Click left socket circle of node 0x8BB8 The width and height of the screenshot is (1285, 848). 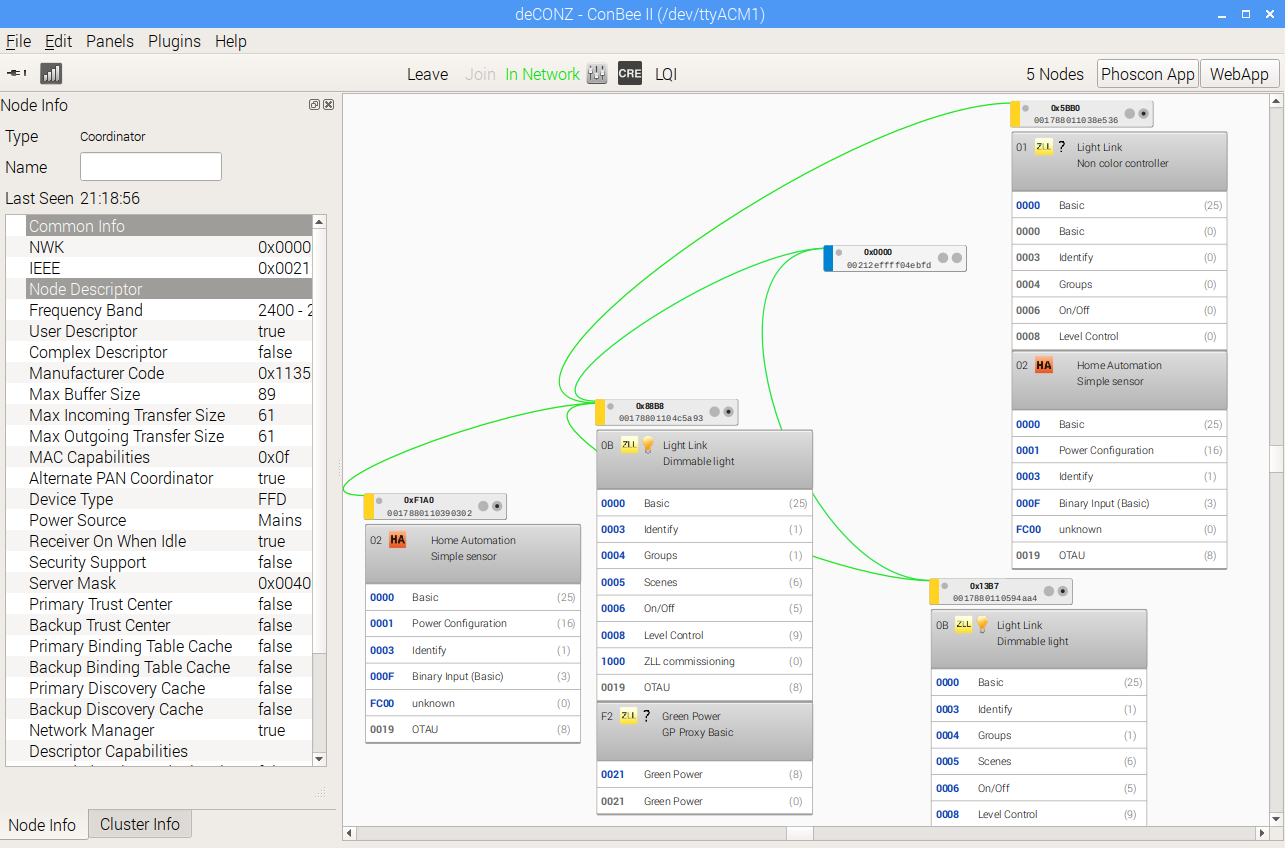[715, 411]
